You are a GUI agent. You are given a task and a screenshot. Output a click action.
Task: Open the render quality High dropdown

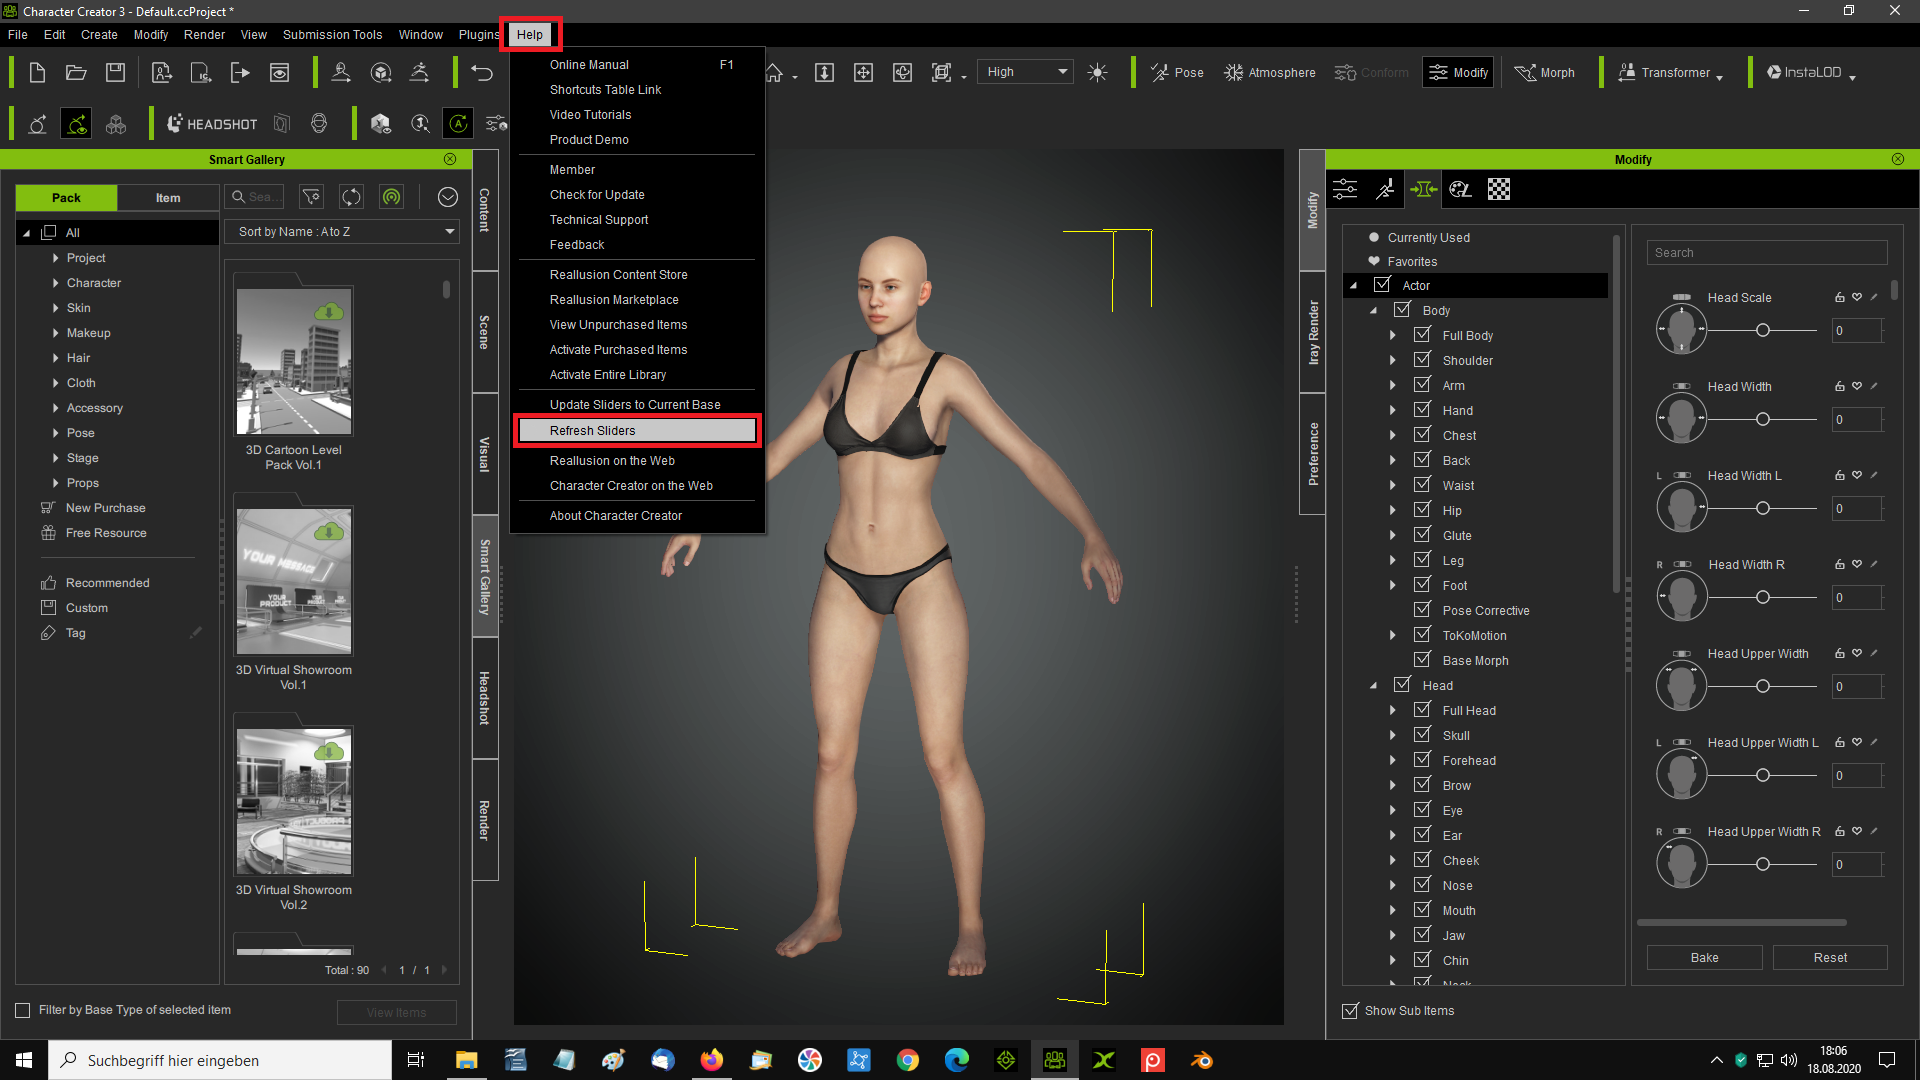click(x=1025, y=72)
